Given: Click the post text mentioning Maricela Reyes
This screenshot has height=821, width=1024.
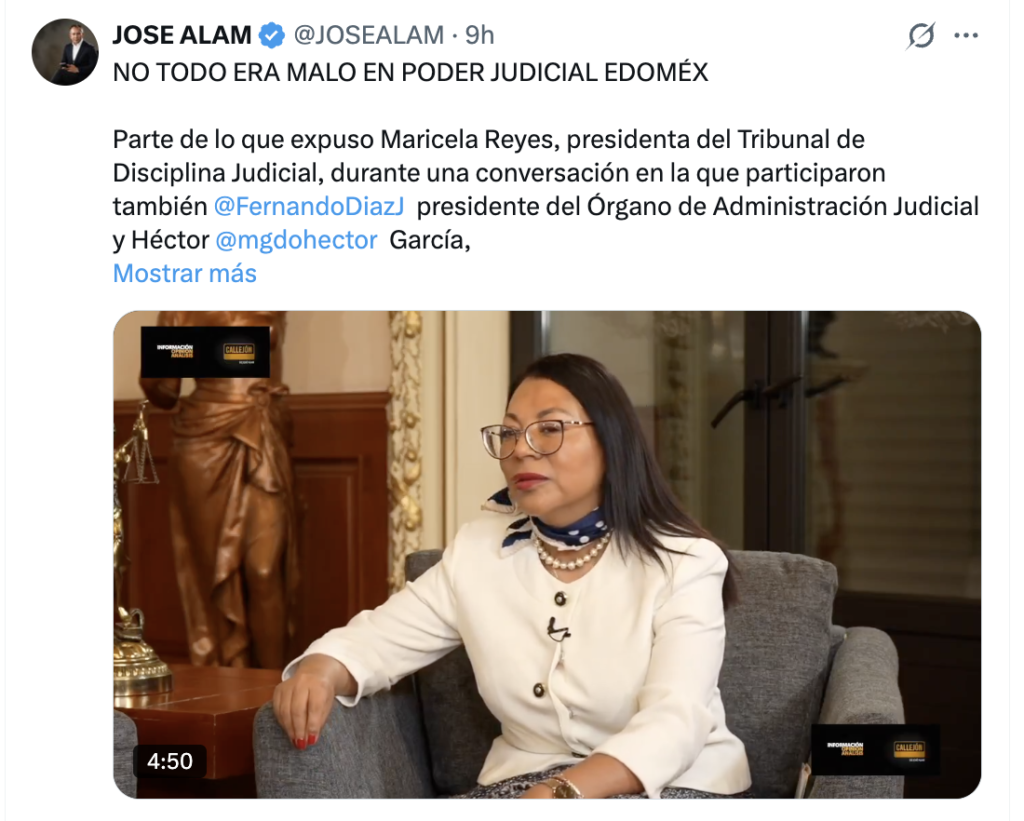Looking at the screenshot, I should pos(545,190).
